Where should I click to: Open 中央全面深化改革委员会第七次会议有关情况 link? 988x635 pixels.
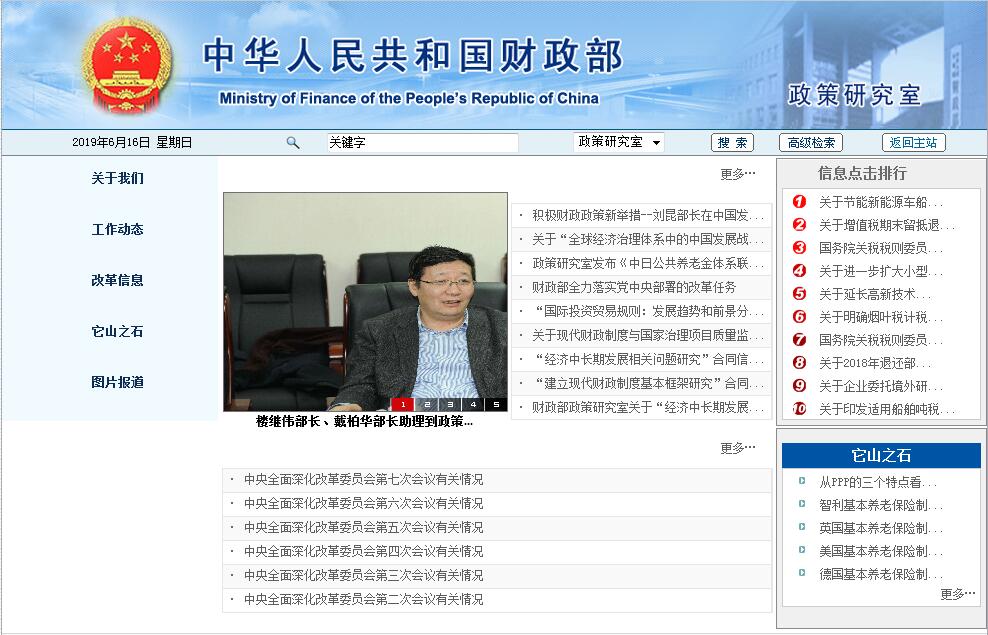coord(363,479)
